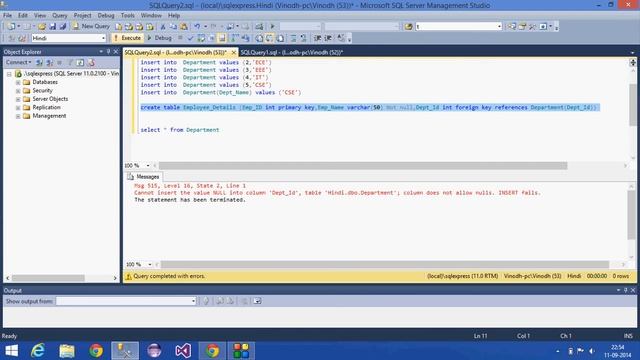The height and width of the screenshot is (360, 640).
Task: Click the Save icon in toolbar
Action: (x=52, y=27)
